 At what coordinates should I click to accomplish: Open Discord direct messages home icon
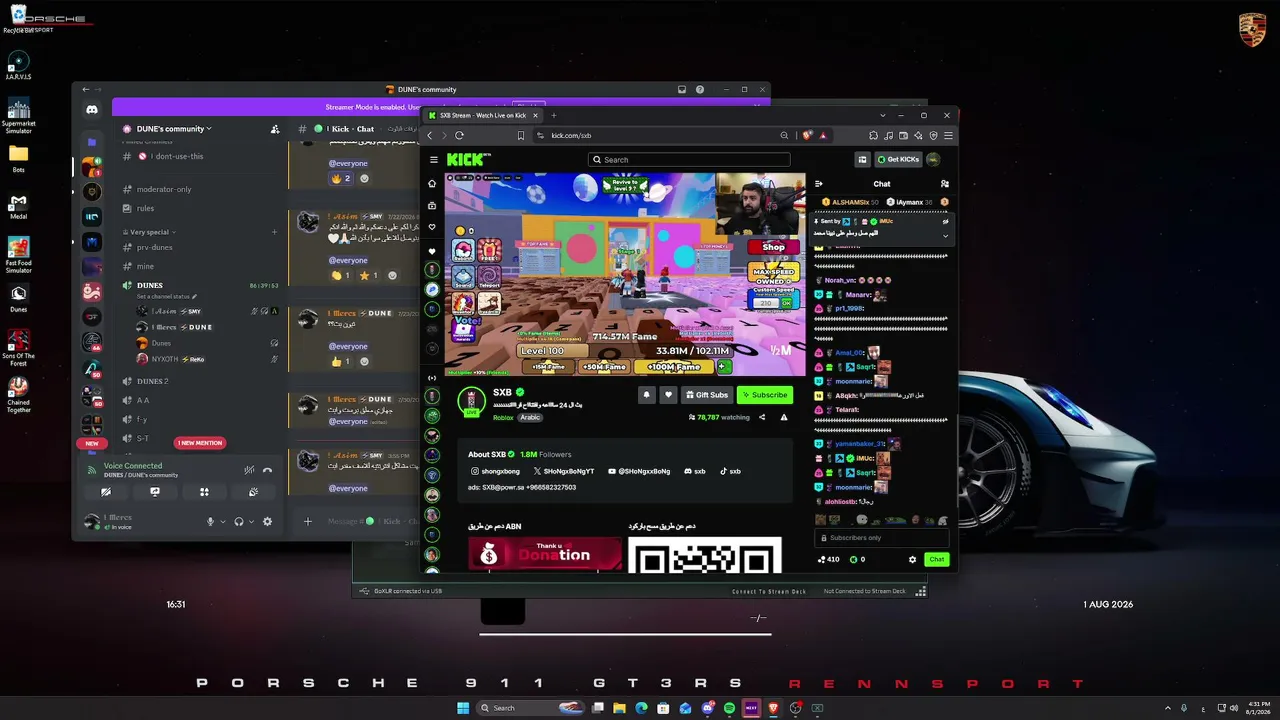(x=92, y=109)
